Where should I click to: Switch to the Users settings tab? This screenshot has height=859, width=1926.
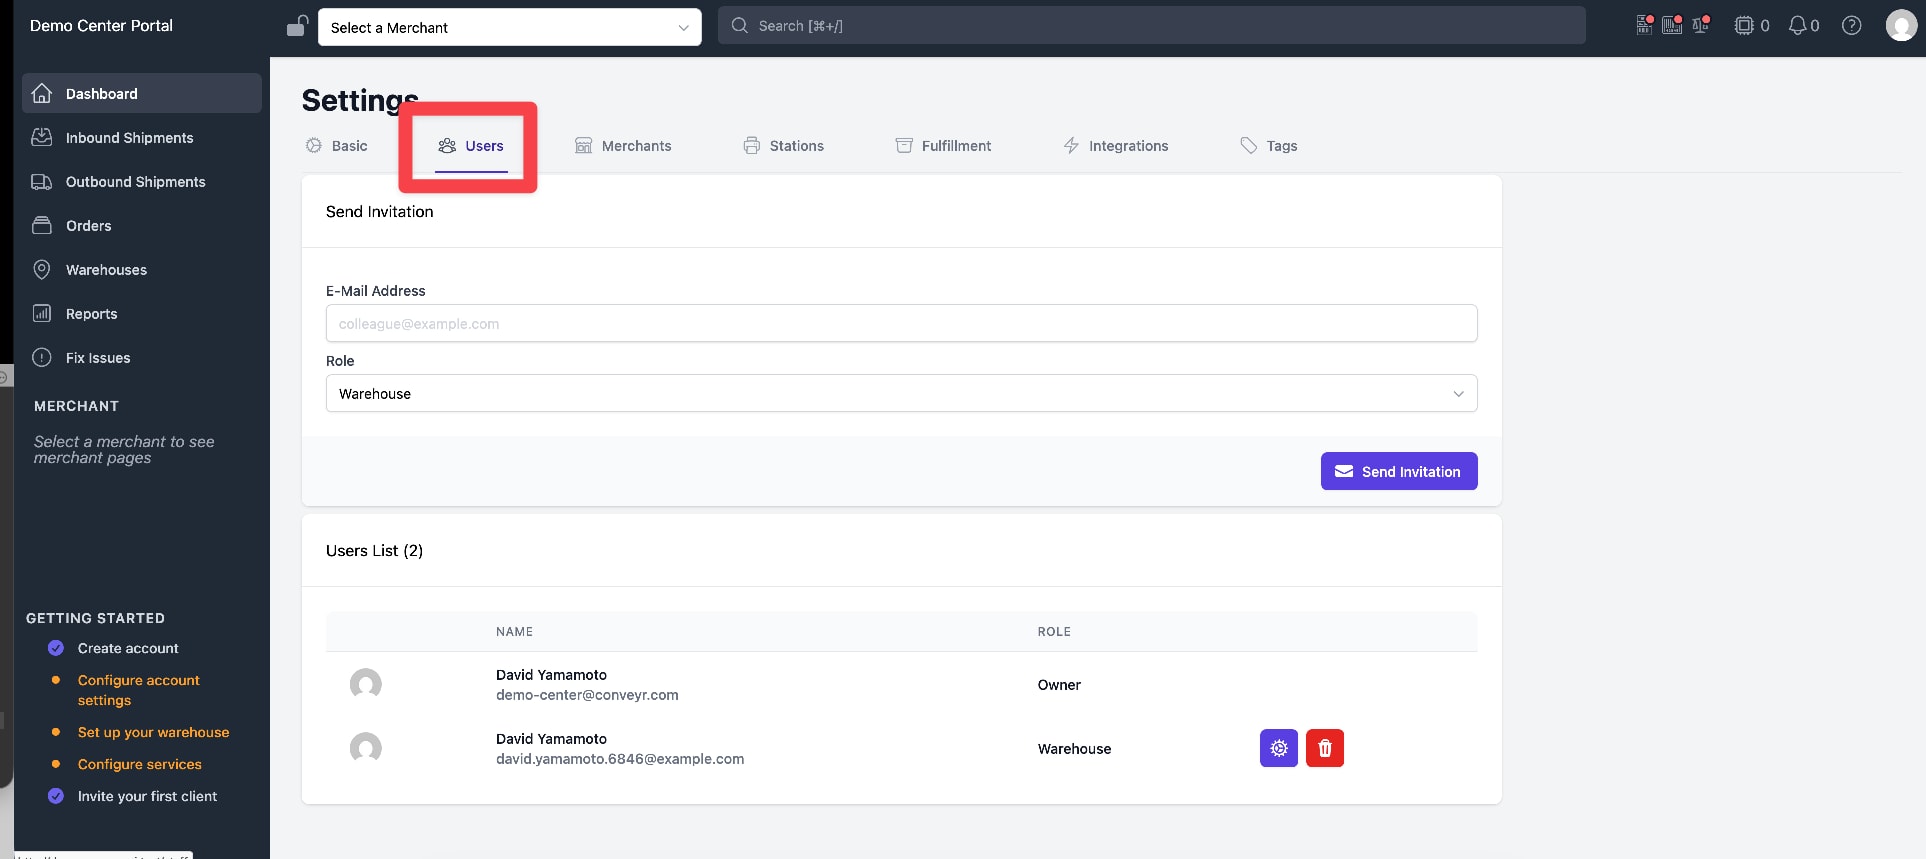coord(471,146)
